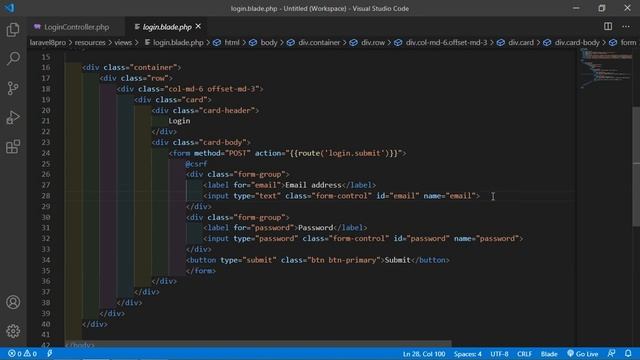Screen dimensions: 640x360
Task: Click 'col-md-6 offset-md-3' class value
Action: tap(211, 89)
